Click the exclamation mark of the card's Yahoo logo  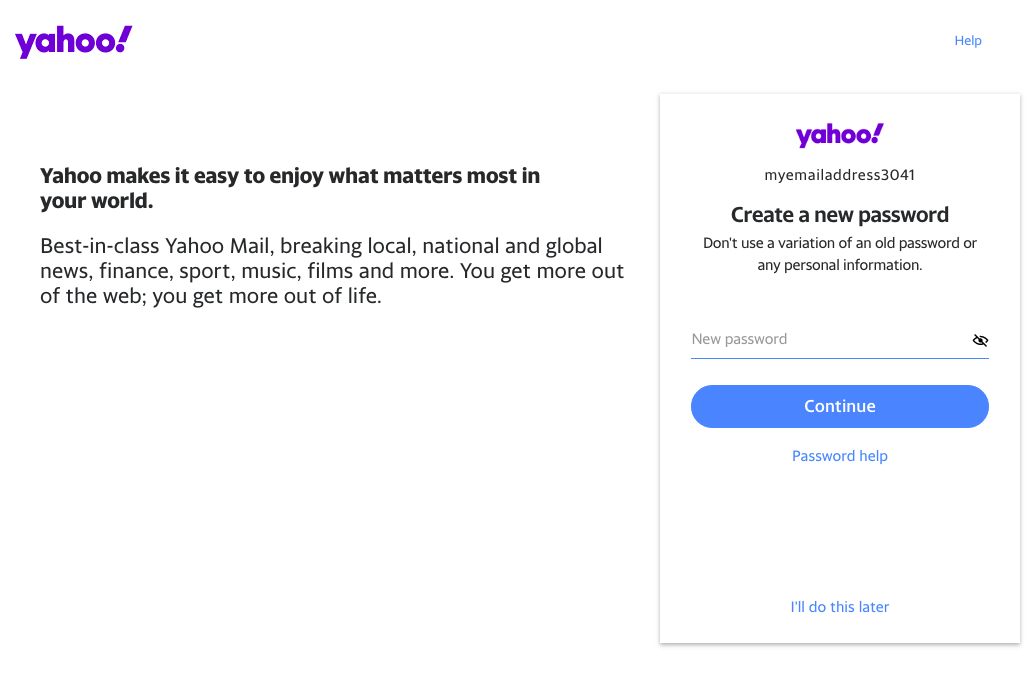tap(877, 133)
